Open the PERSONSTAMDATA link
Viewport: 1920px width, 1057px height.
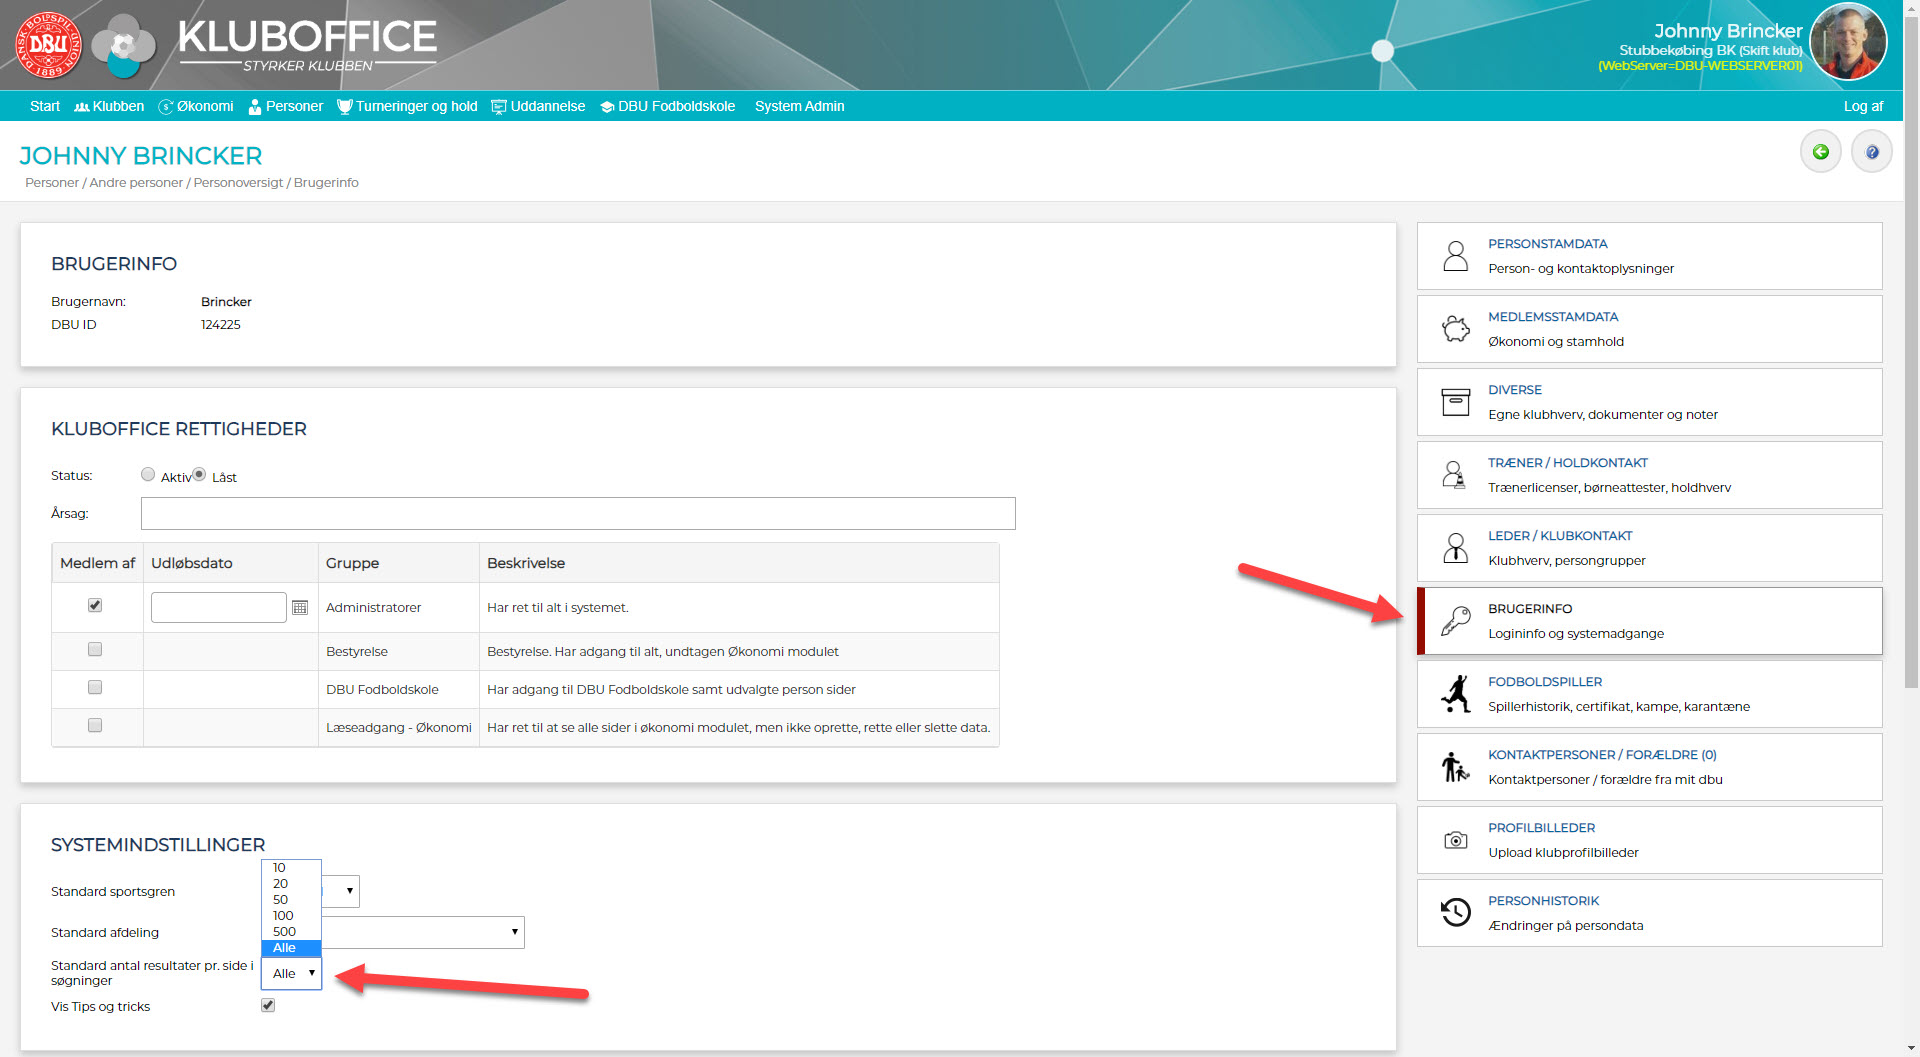click(1547, 243)
